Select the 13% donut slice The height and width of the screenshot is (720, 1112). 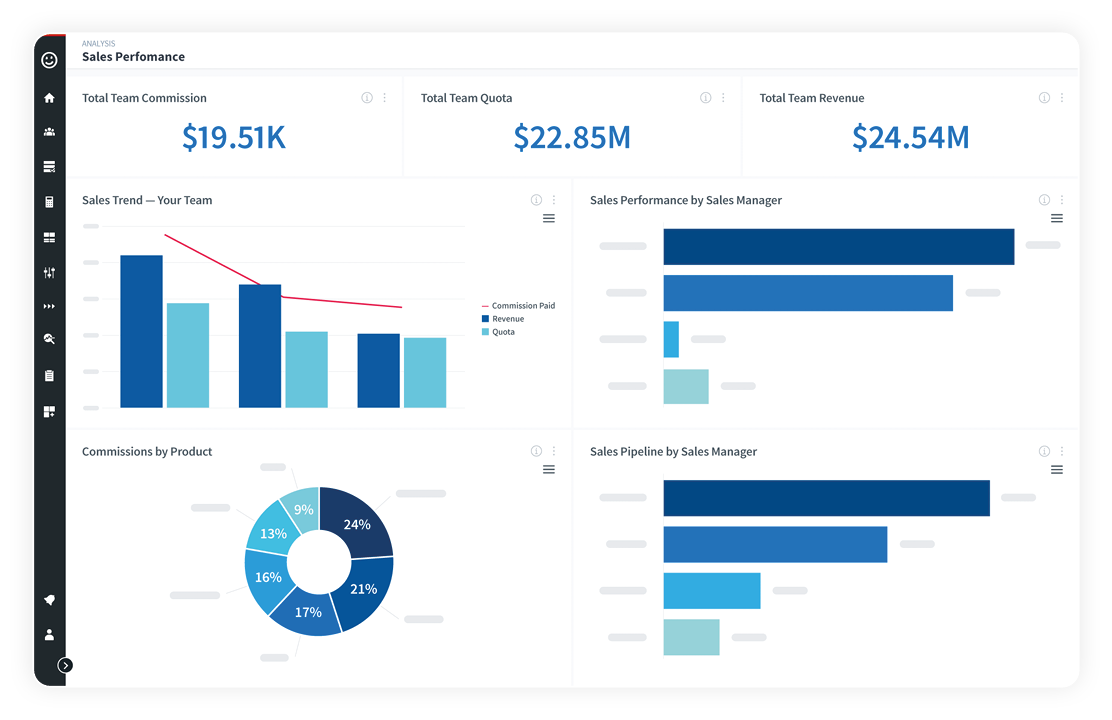click(x=272, y=533)
